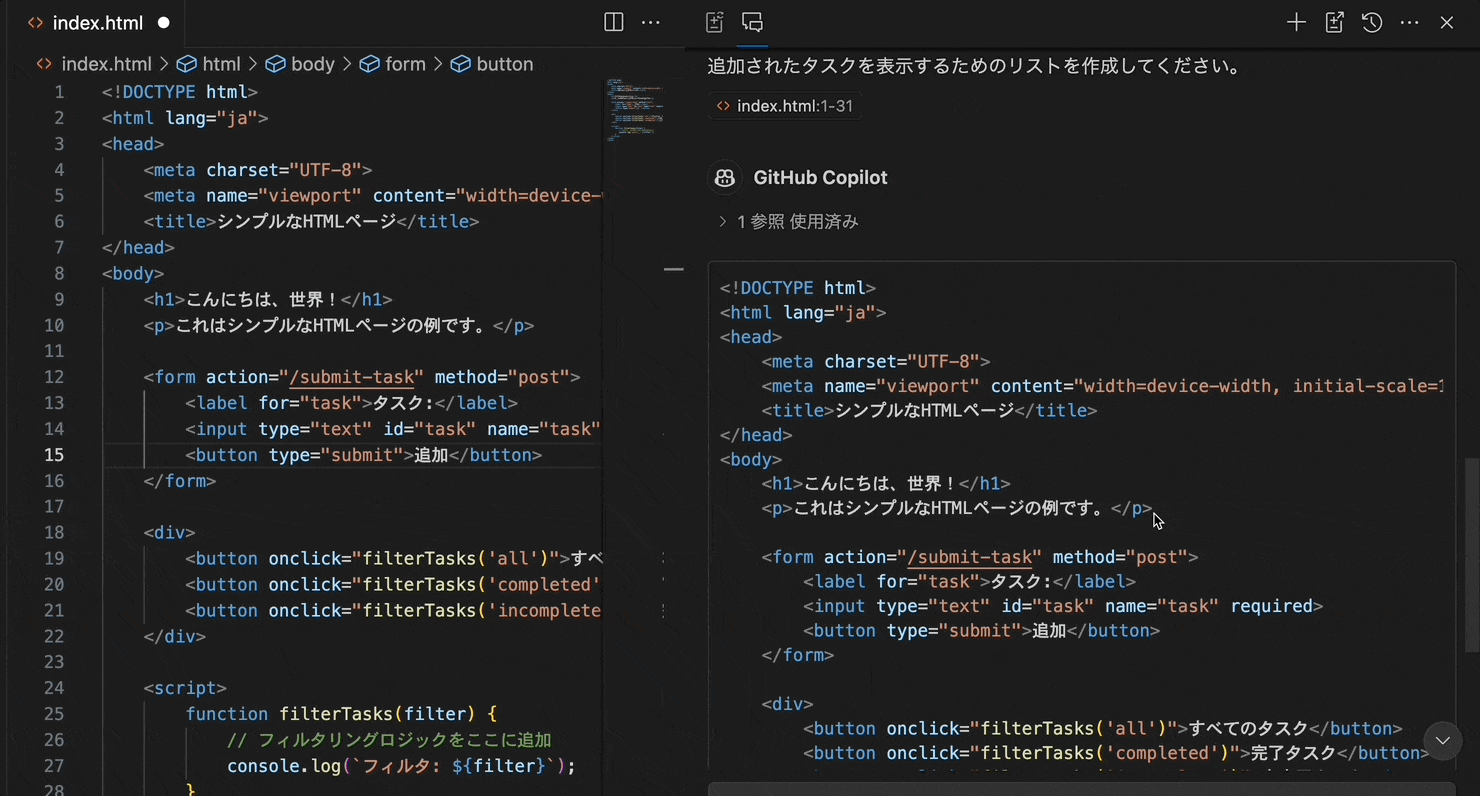
Task: Split the editor with the split icon
Action: 614,22
